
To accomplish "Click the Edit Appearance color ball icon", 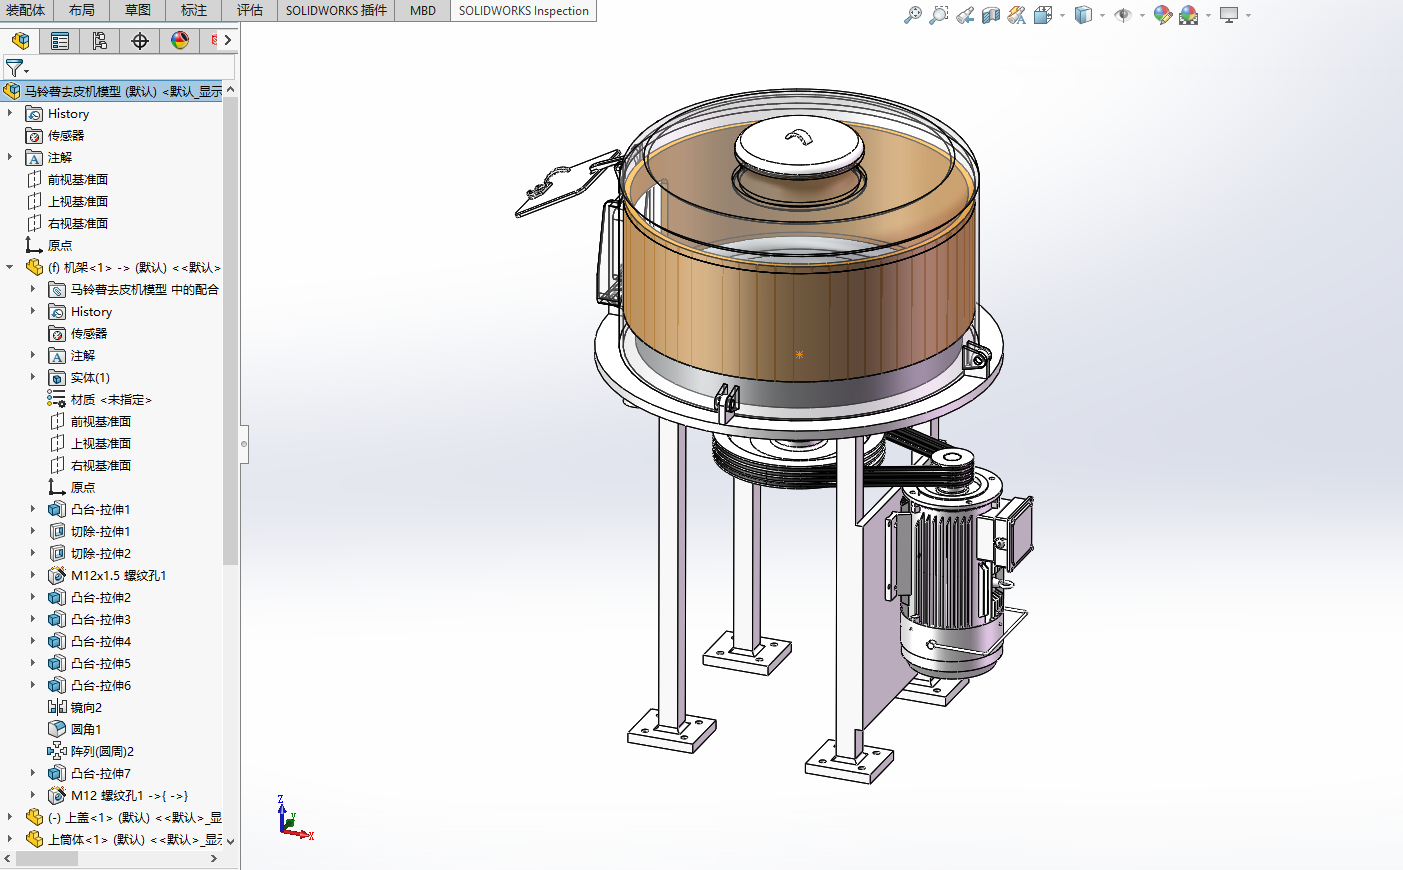I will tap(1162, 15).
